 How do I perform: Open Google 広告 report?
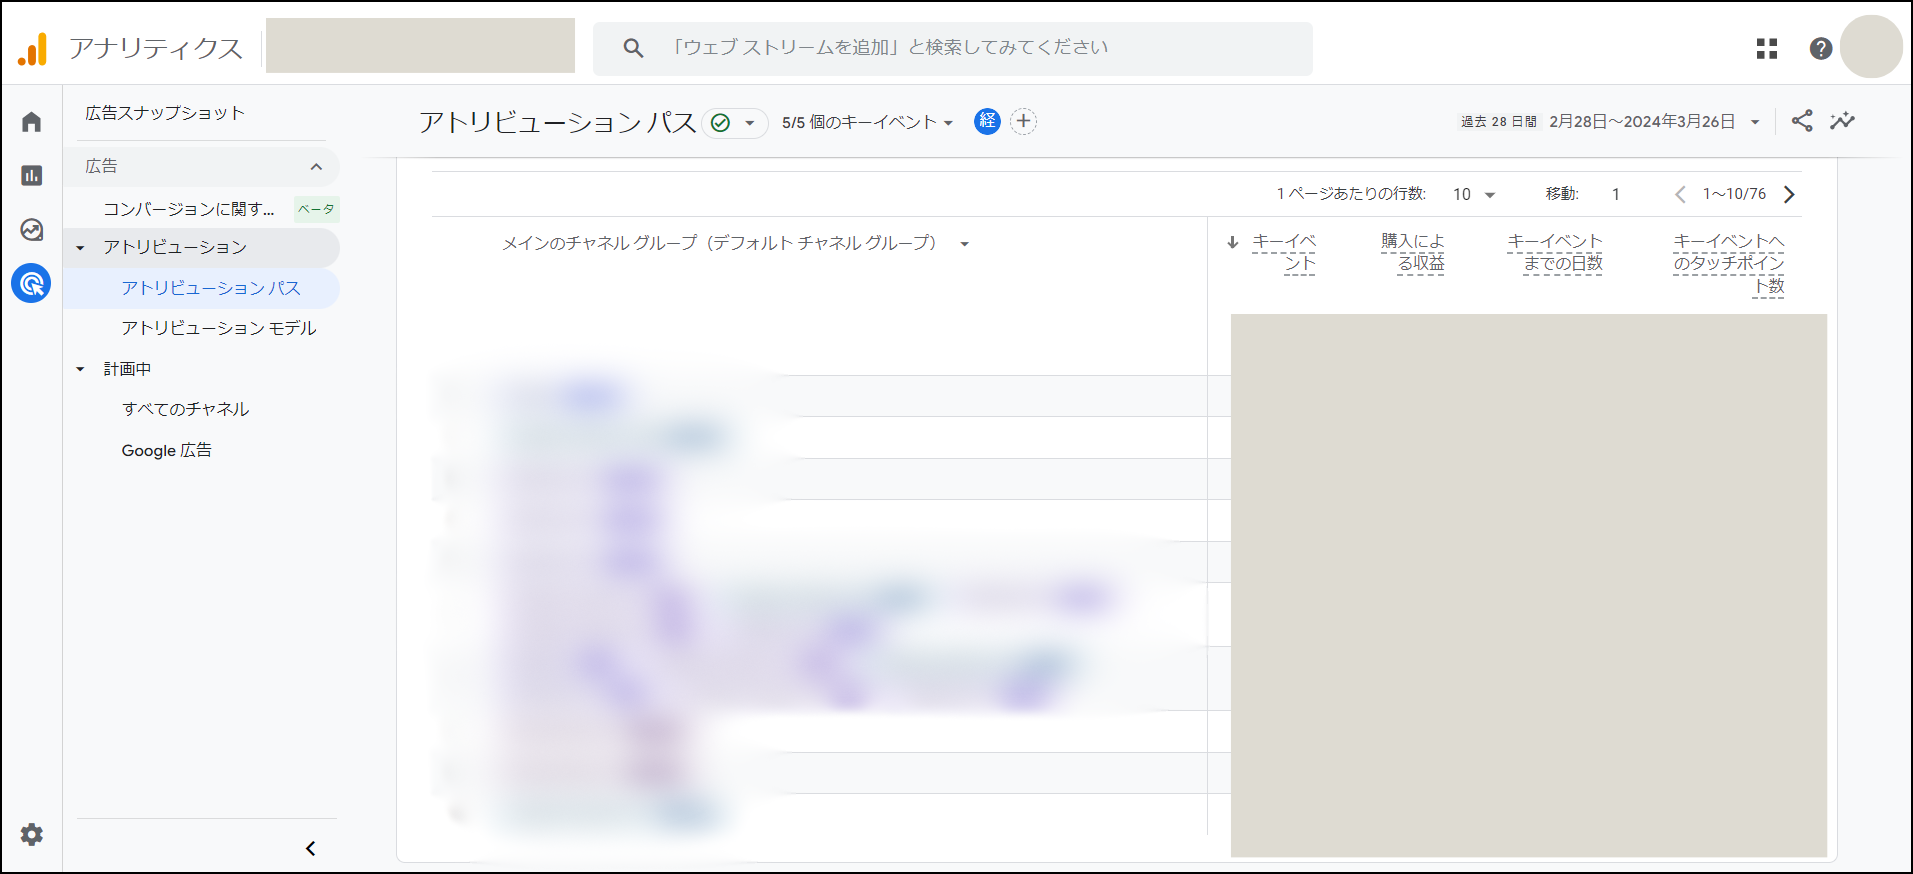(167, 450)
